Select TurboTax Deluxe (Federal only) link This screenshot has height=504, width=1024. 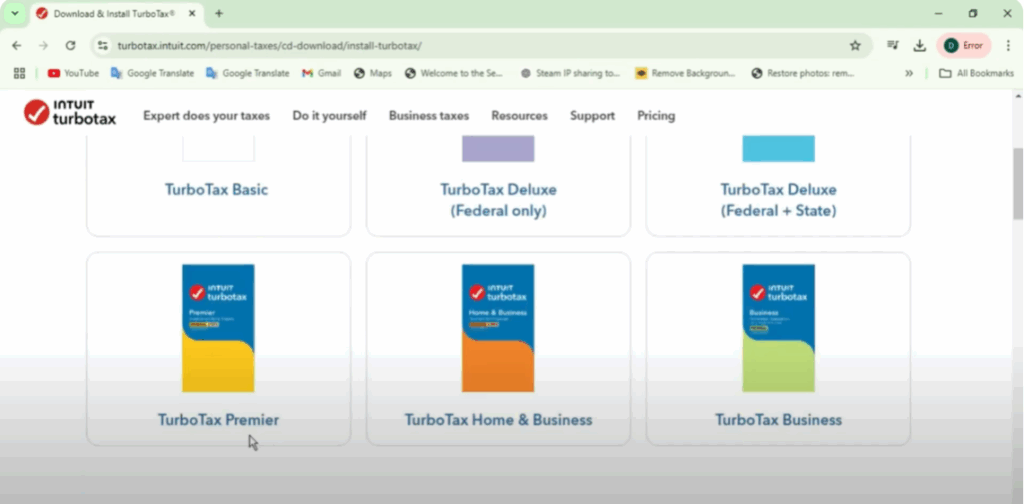498,200
